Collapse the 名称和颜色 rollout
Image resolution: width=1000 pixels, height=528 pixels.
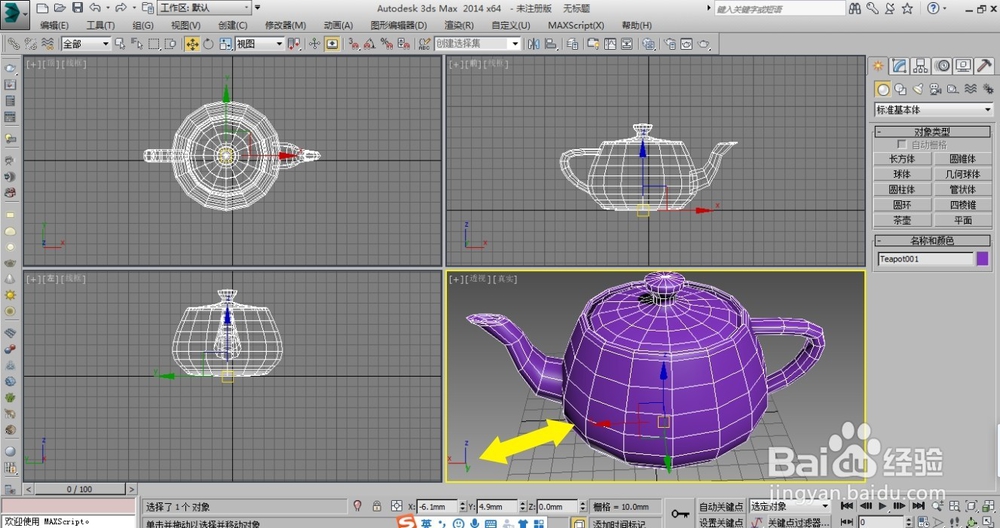[x=932, y=240]
